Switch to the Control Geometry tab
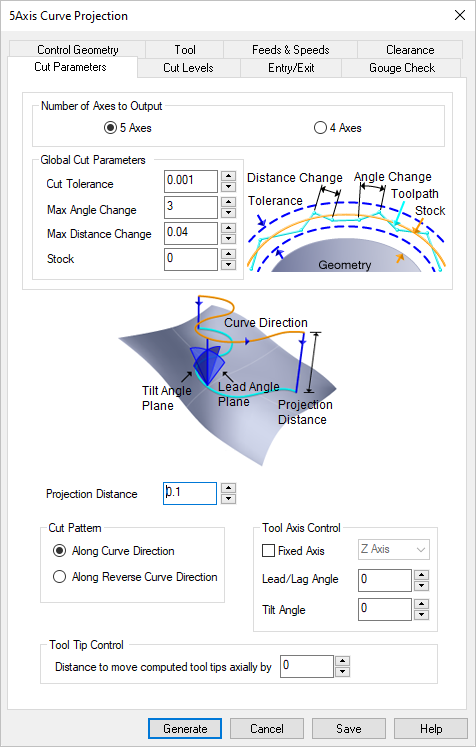 (78, 50)
